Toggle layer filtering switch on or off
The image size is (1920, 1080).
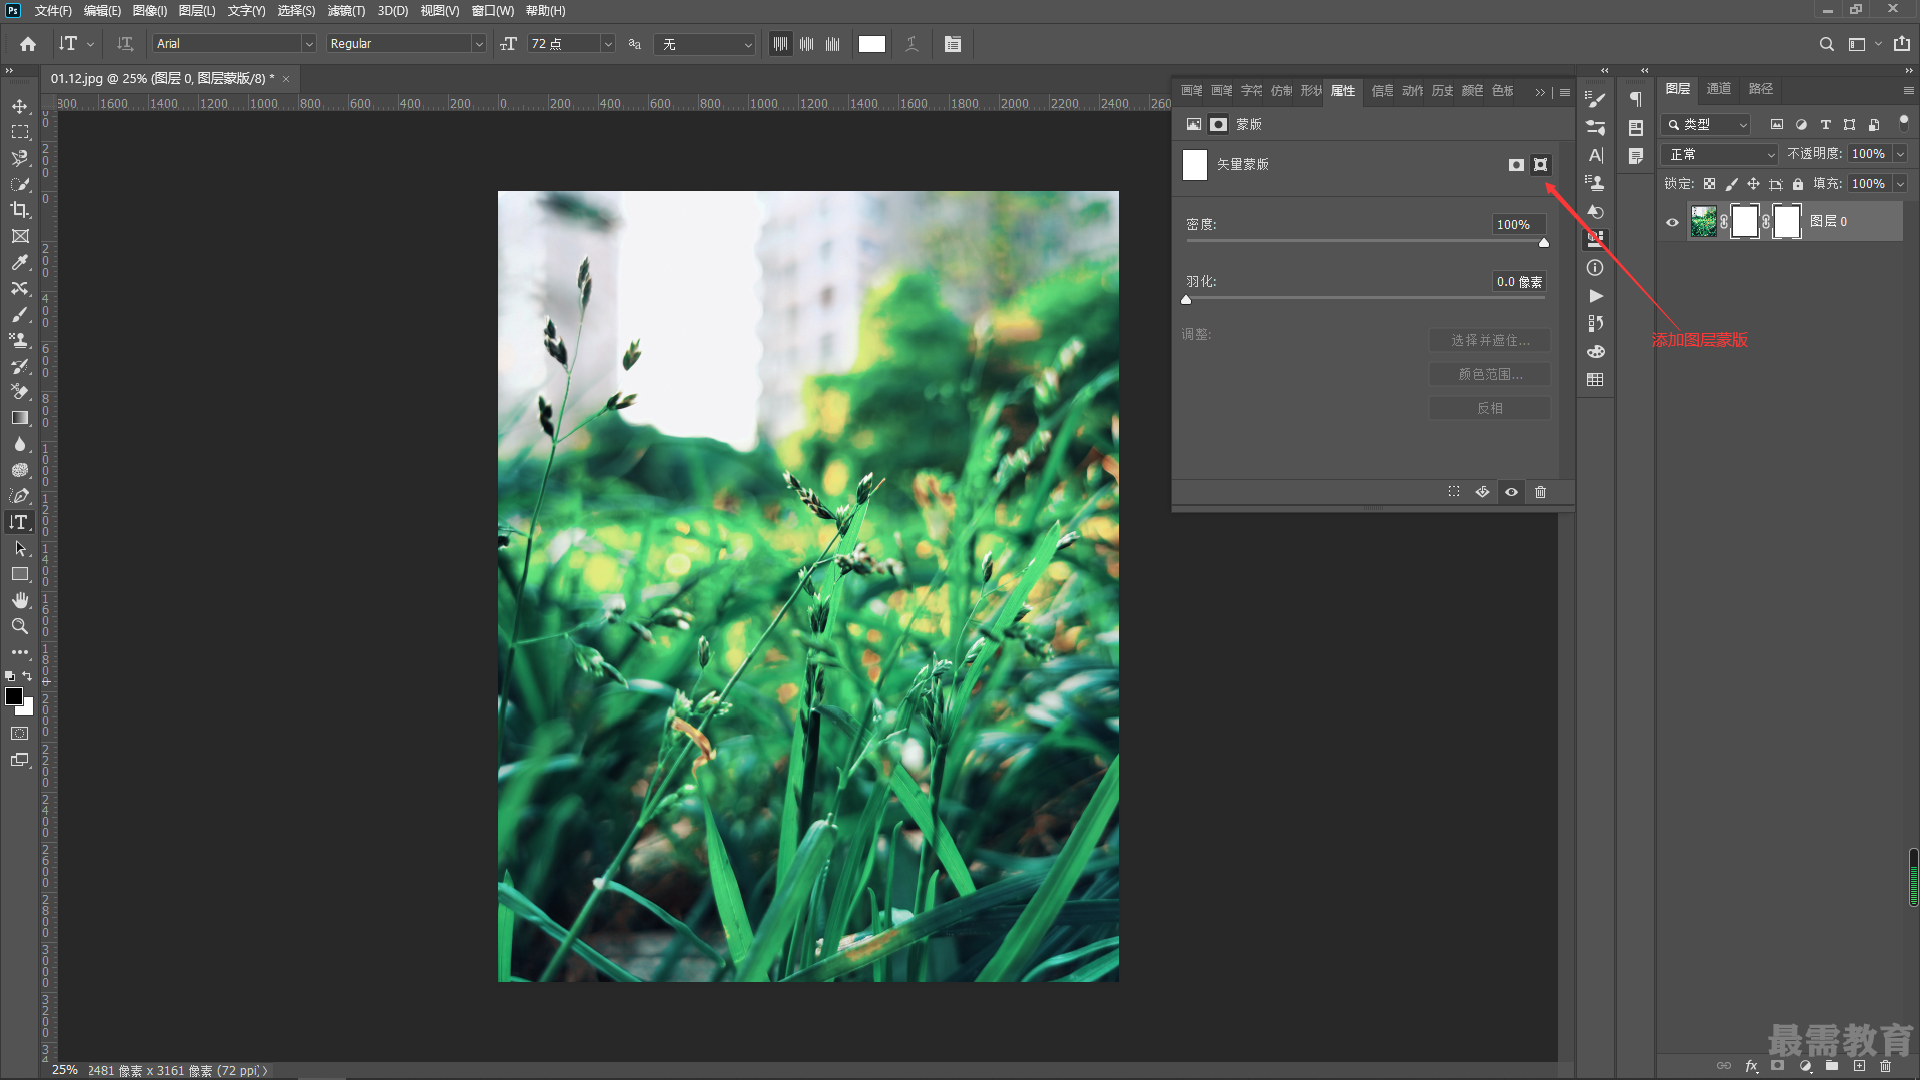[1903, 123]
